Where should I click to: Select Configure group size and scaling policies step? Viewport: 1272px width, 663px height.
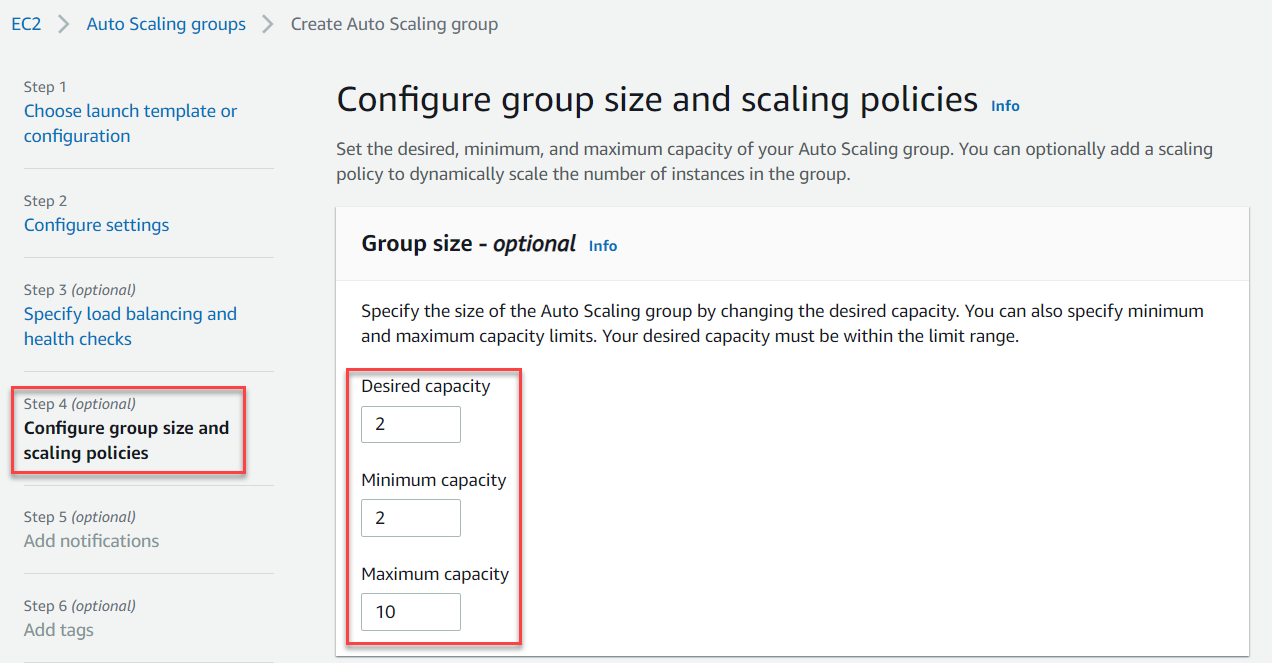(126, 440)
